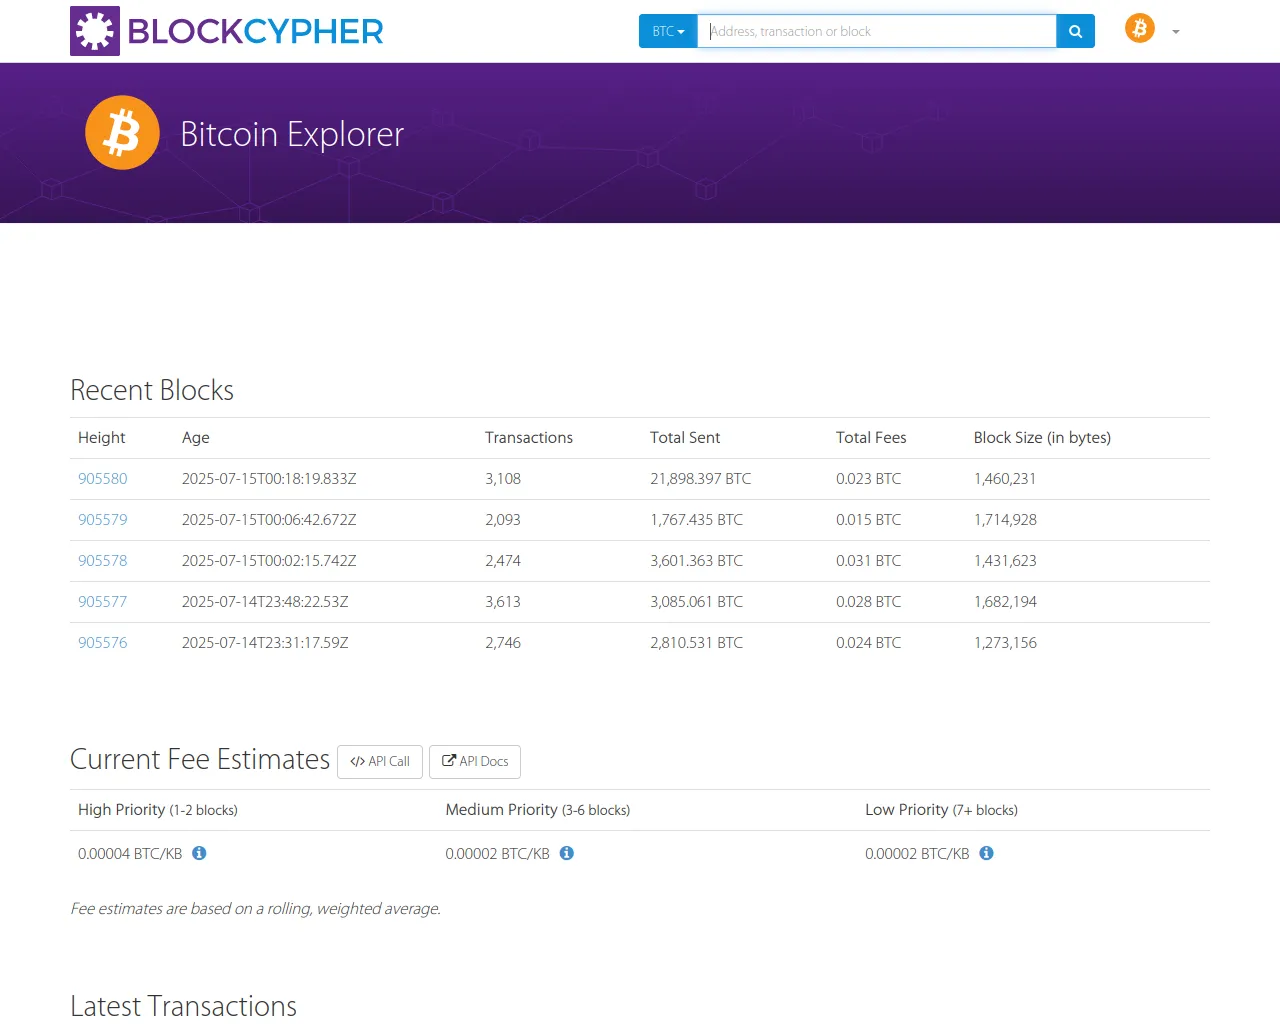The image size is (1280, 1024).
Task: Click info icon beside Low Priority fee
Action: click(x=986, y=853)
